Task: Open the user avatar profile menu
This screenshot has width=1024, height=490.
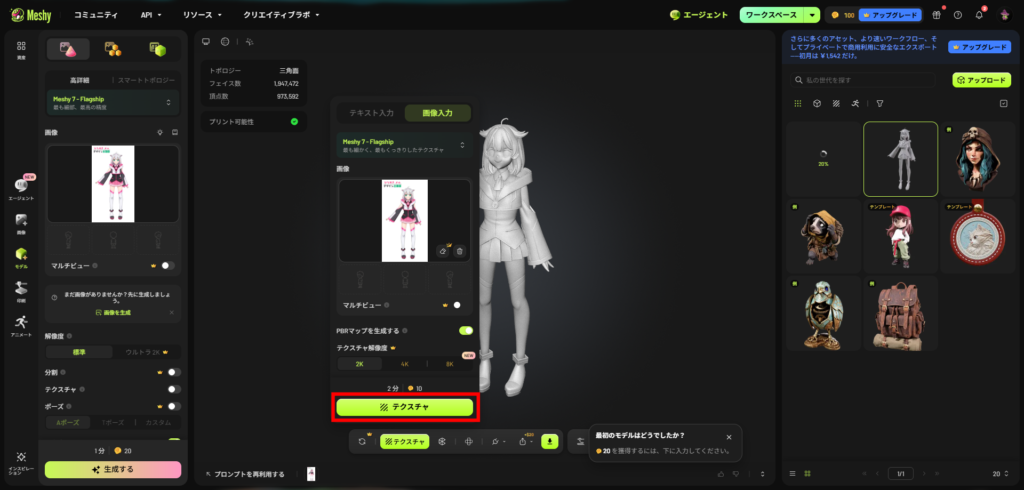Action: point(1005,15)
